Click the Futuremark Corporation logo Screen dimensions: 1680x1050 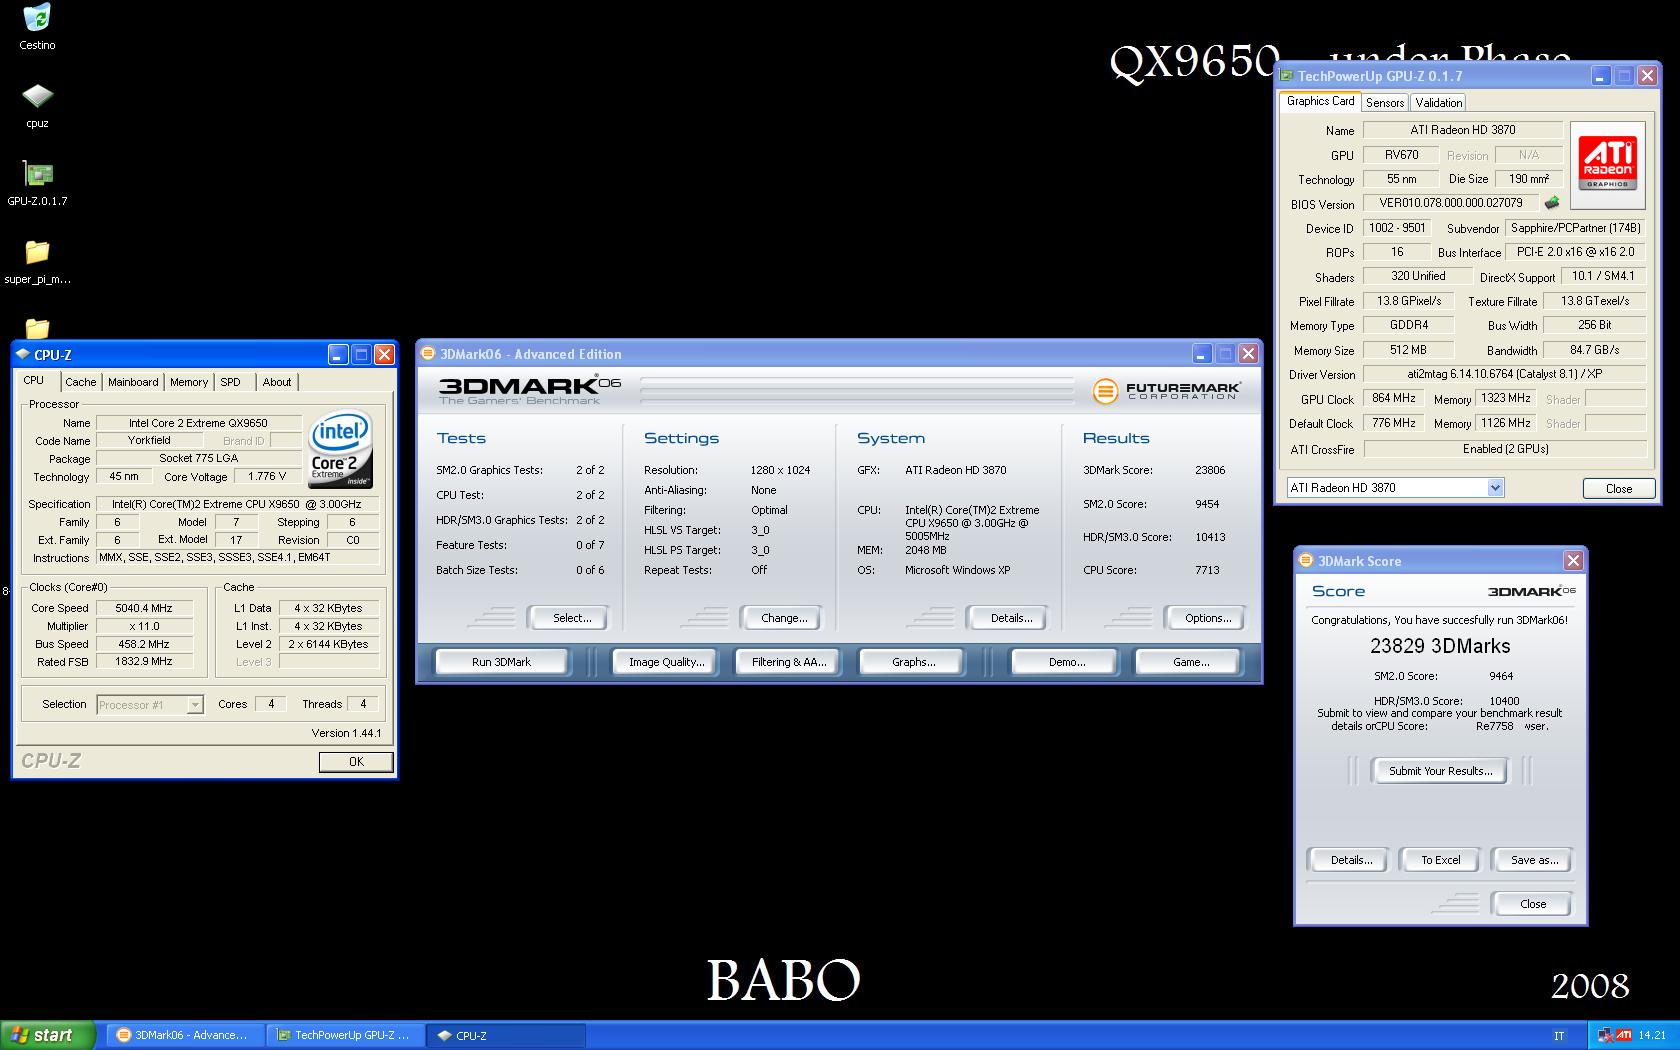[1166, 390]
